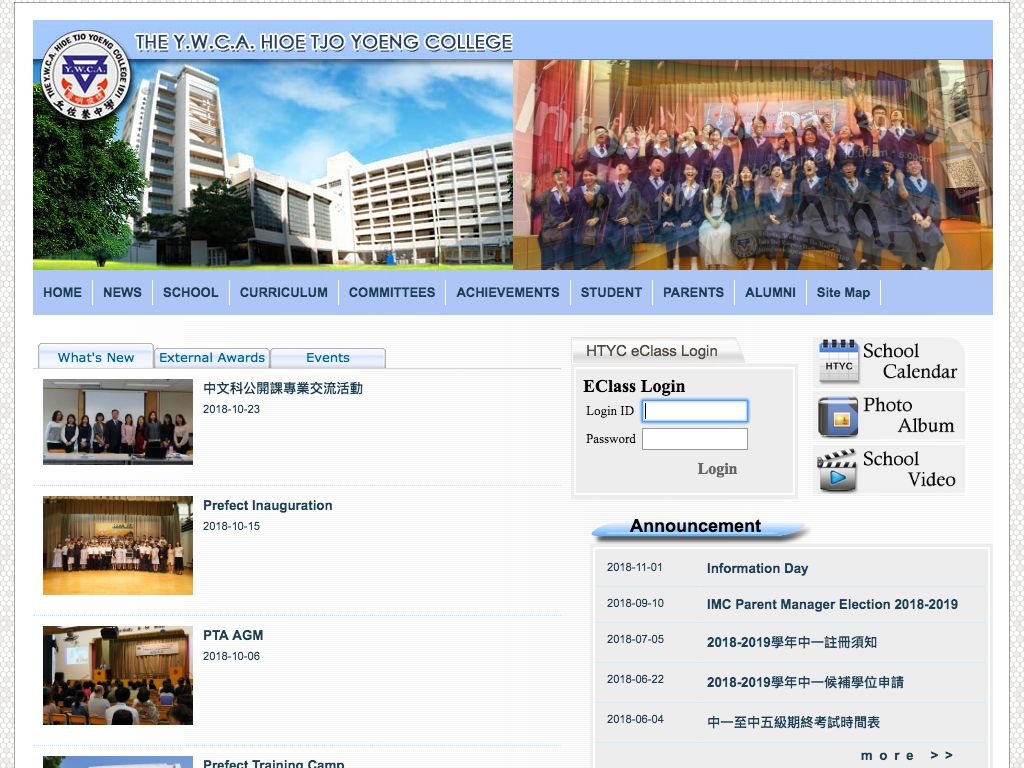Open the School Video clapperboard icon

(x=837, y=470)
